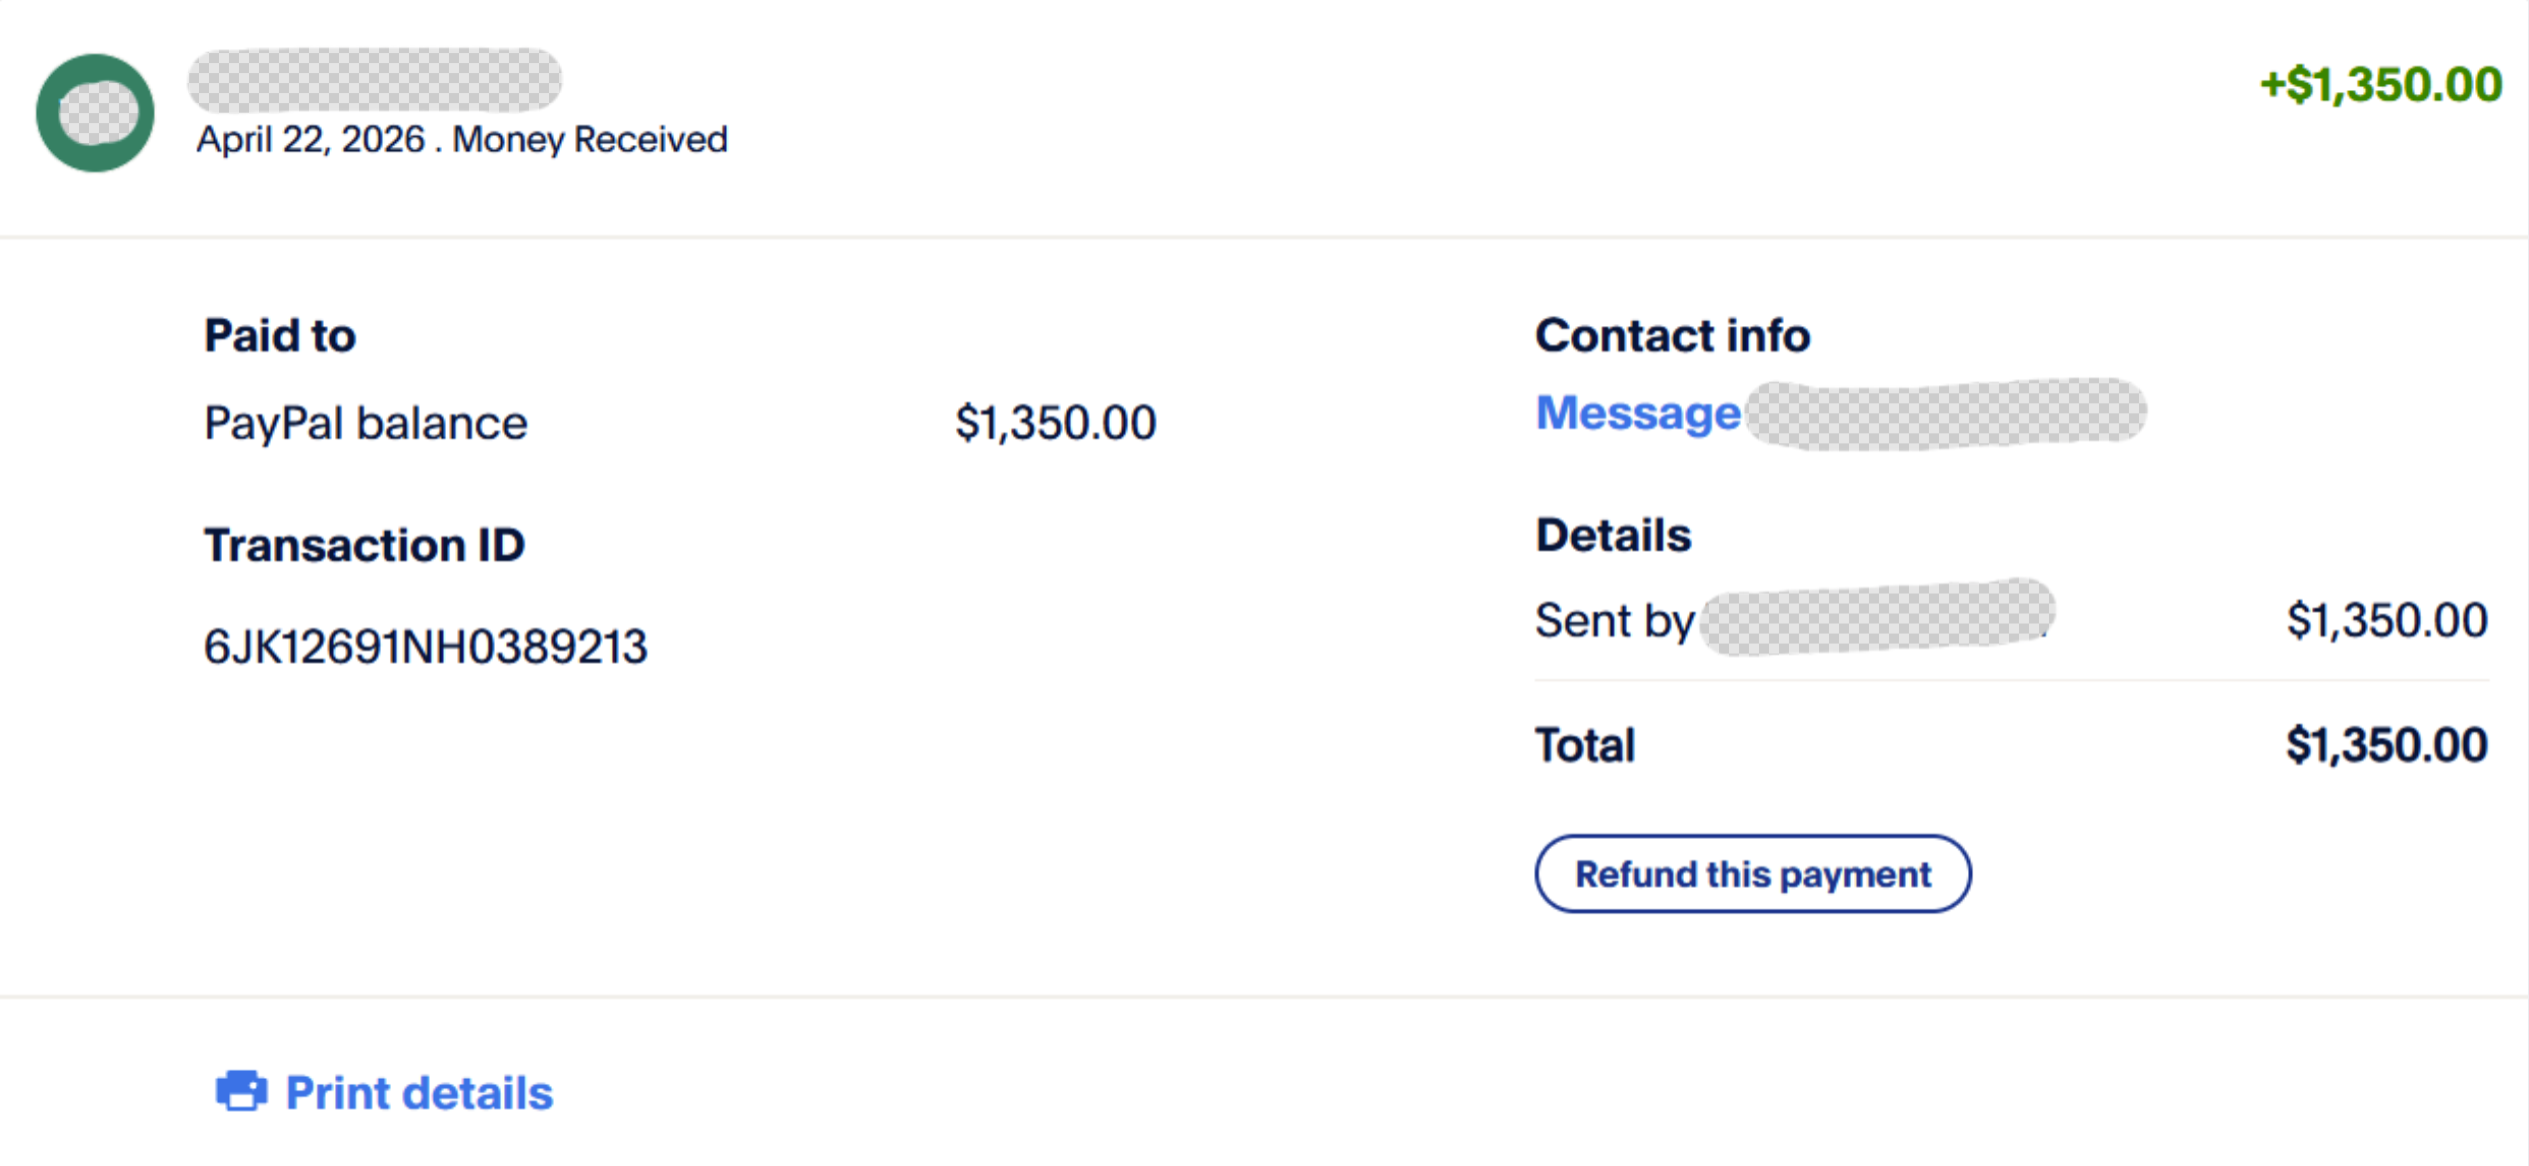Click the Sent by label
Screen dimensions: 2529x1166
click(x=1614, y=621)
